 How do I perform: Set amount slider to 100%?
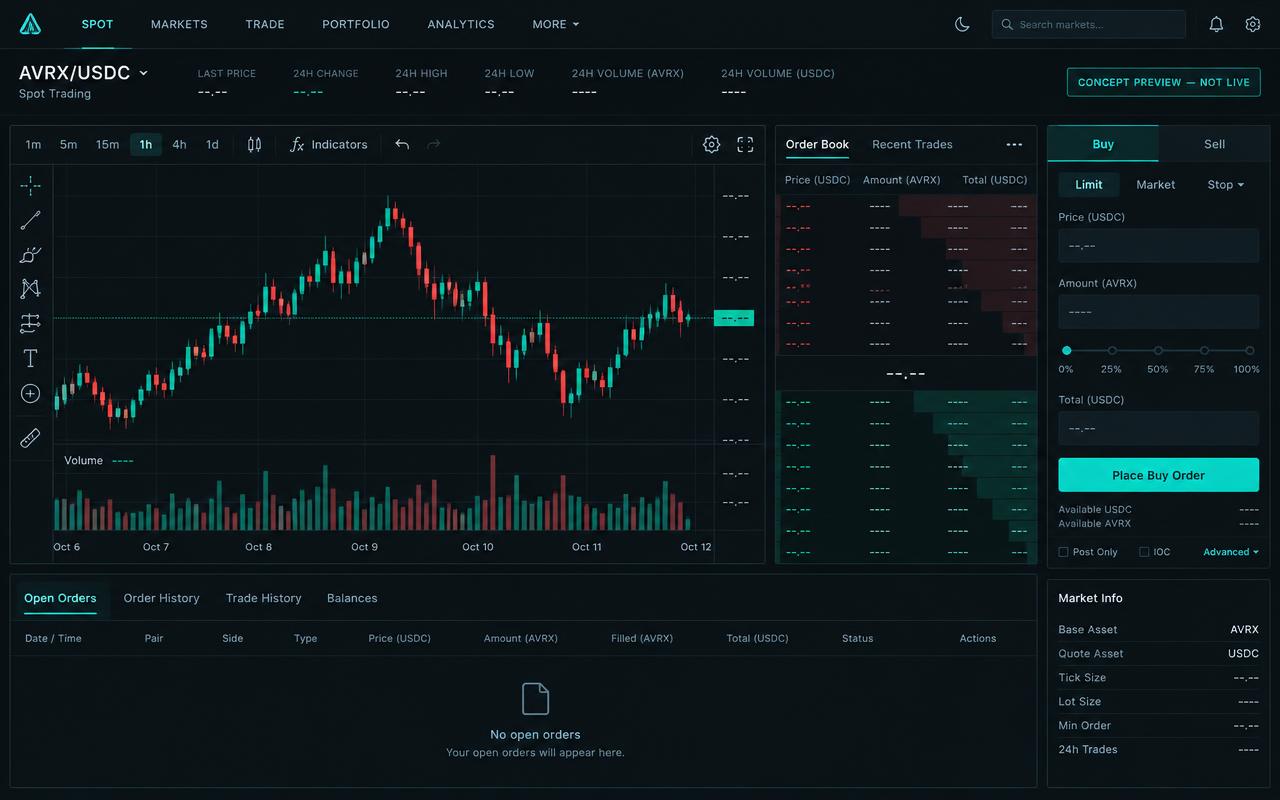1250,351
